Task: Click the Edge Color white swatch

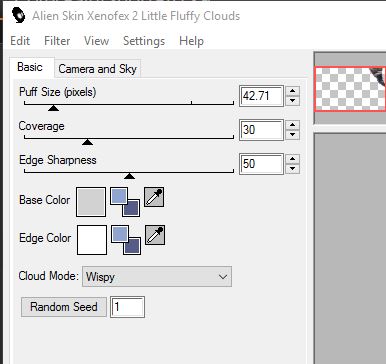Action: tap(92, 240)
